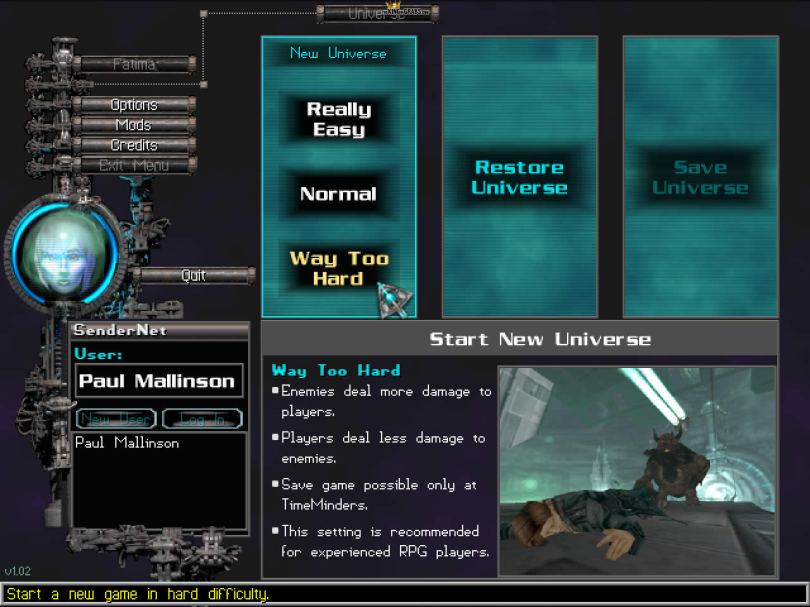The image size is (810, 607).
Task: Select Normal difficulty
Action: click(338, 194)
